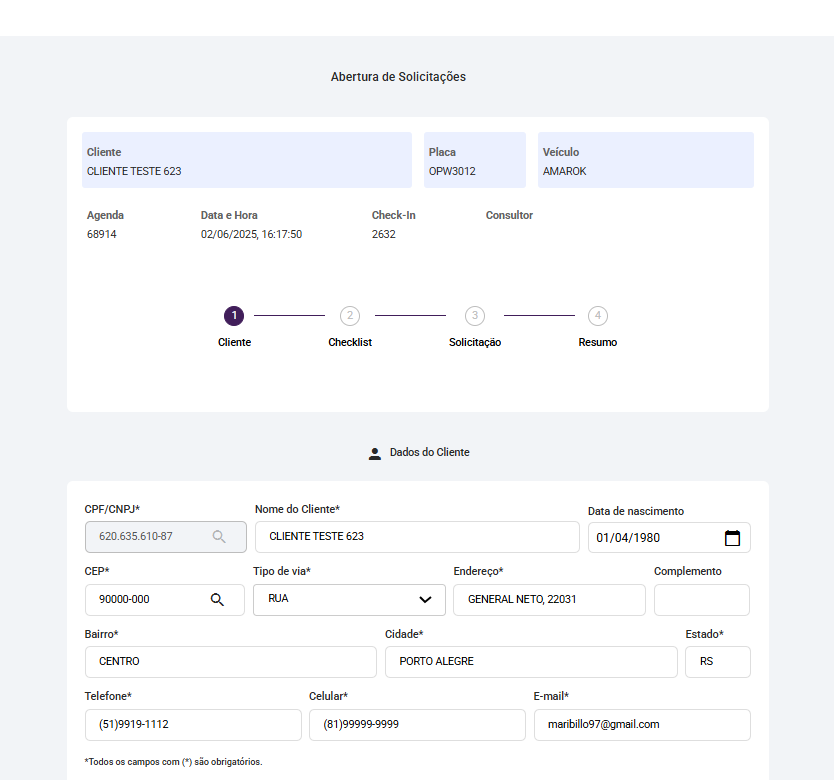Click the E-mail input field
834x780 pixels.
click(641, 725)
